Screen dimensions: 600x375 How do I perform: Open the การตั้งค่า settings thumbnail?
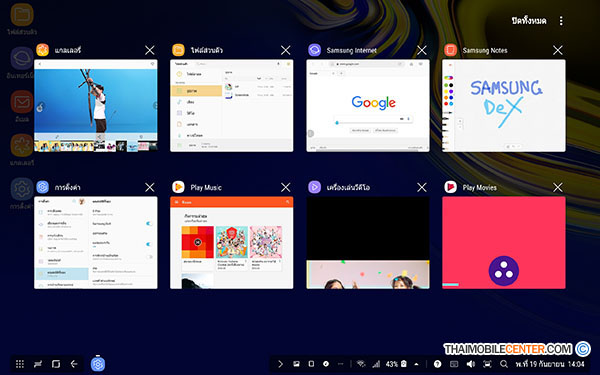click(x=96, y=243)
